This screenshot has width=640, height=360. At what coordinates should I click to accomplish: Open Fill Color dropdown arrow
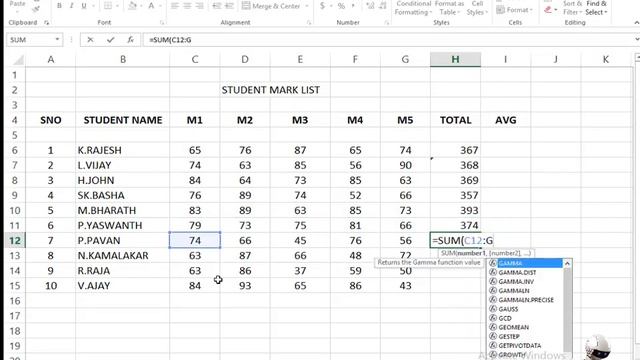click(x=141, y=6)
